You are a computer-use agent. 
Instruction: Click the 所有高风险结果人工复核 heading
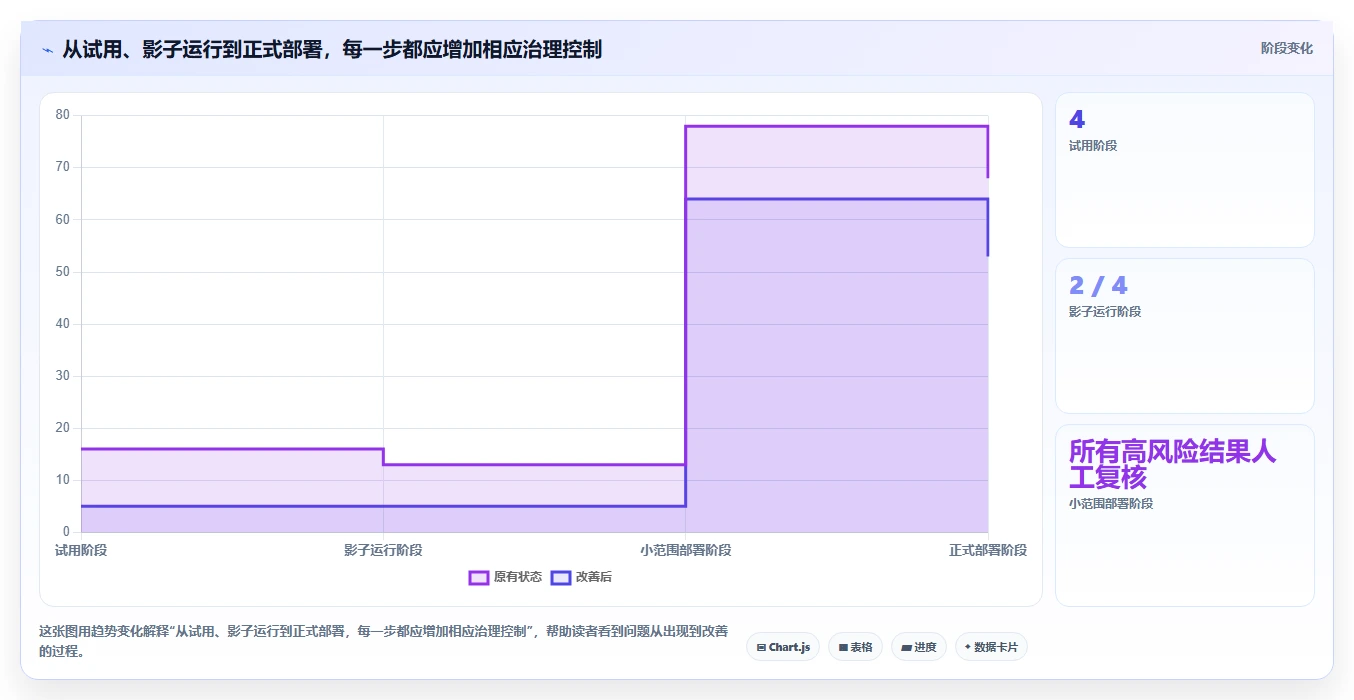click(1172, 464)
